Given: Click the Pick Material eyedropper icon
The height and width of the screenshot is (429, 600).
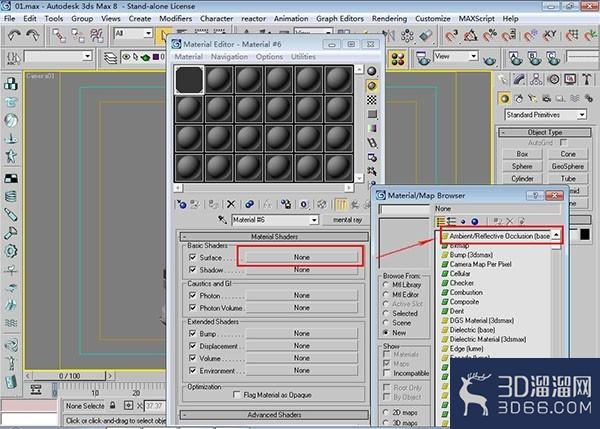Looking at the screenshot, I should click(222, 220).
